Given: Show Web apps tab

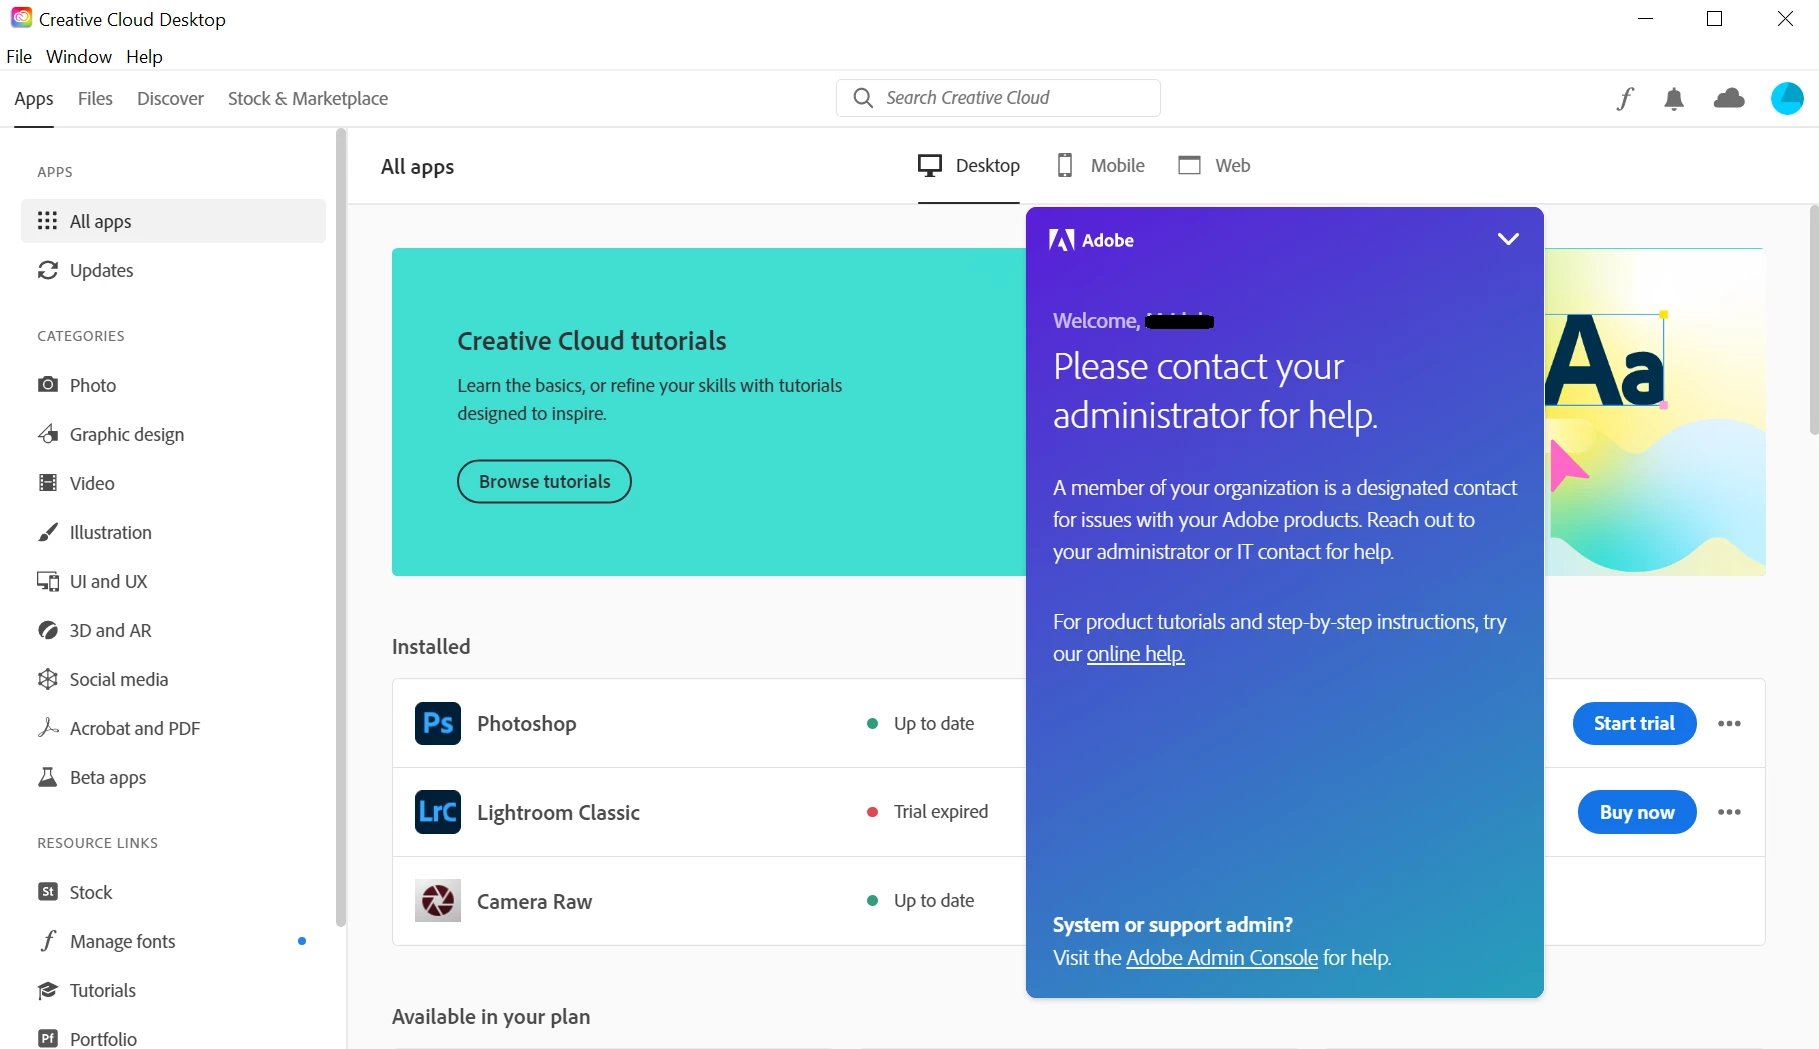Looking at the screenshot, I should tap(1214, 166).
